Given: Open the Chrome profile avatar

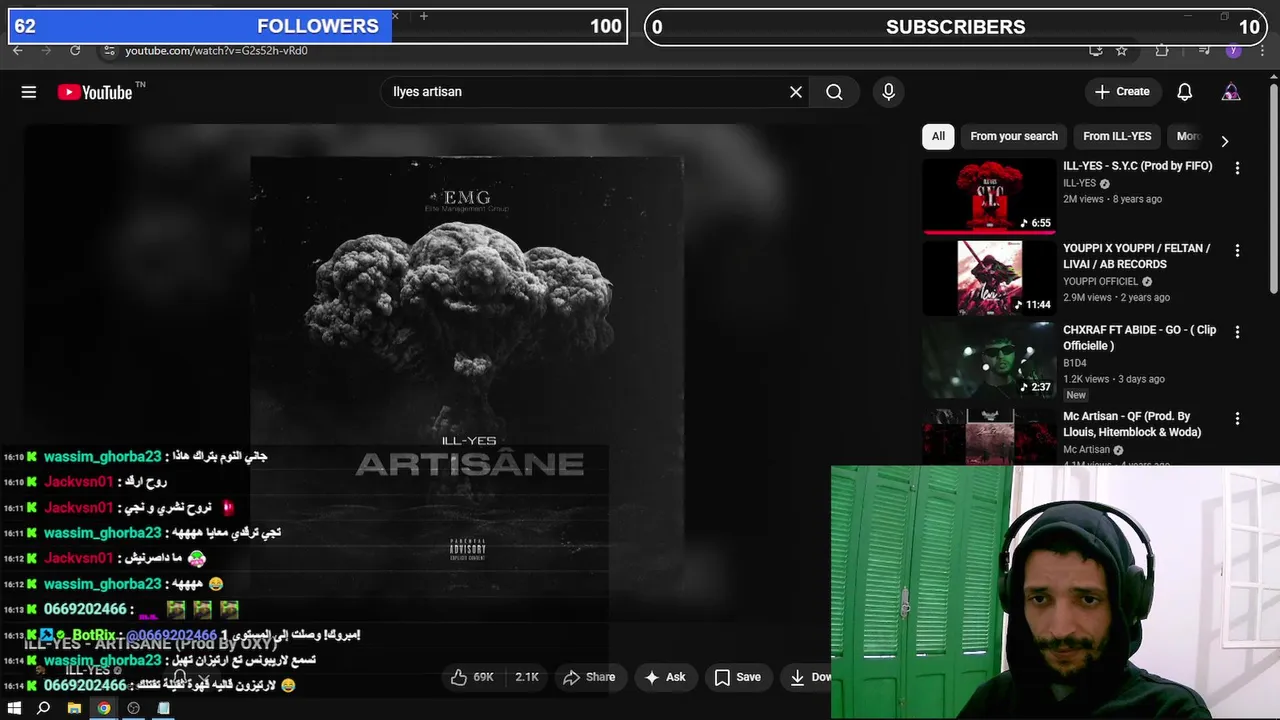Looking at the screenshot, I should 1233,50.
